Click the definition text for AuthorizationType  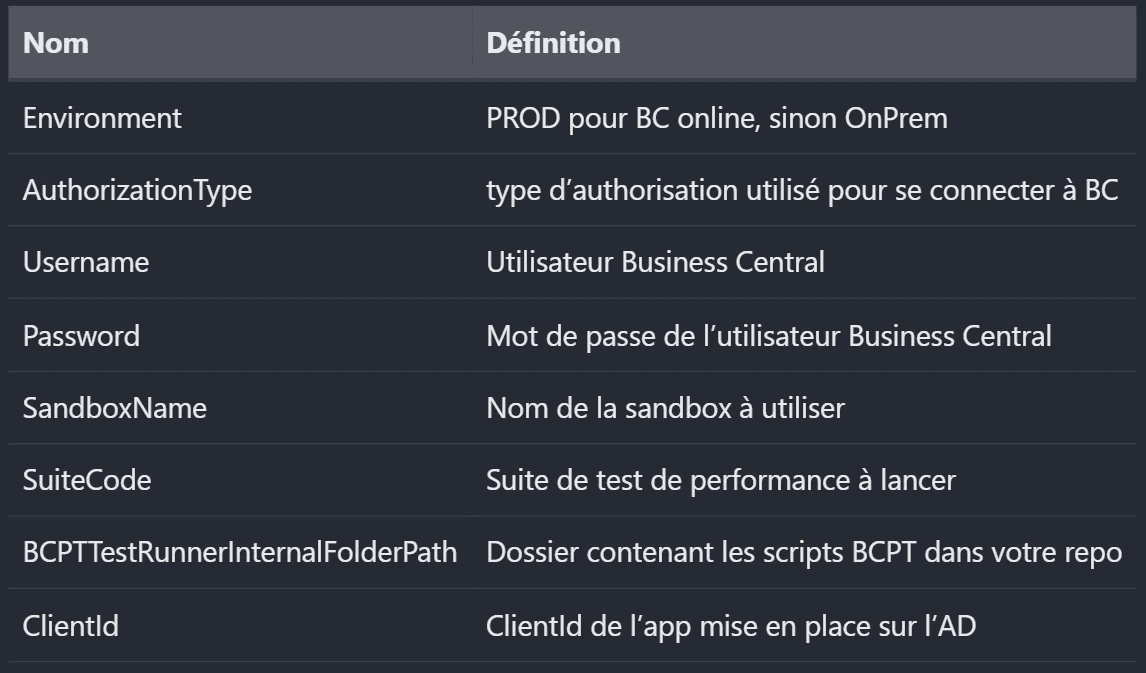802,190
